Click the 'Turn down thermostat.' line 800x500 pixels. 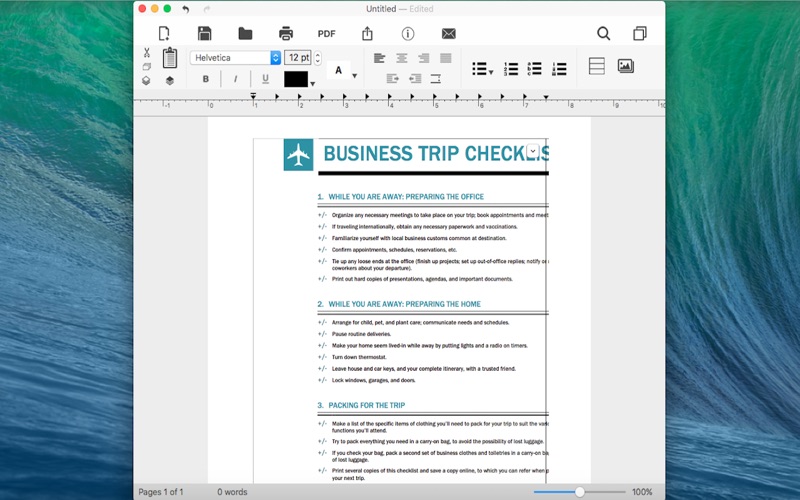(x=359, y=357)
